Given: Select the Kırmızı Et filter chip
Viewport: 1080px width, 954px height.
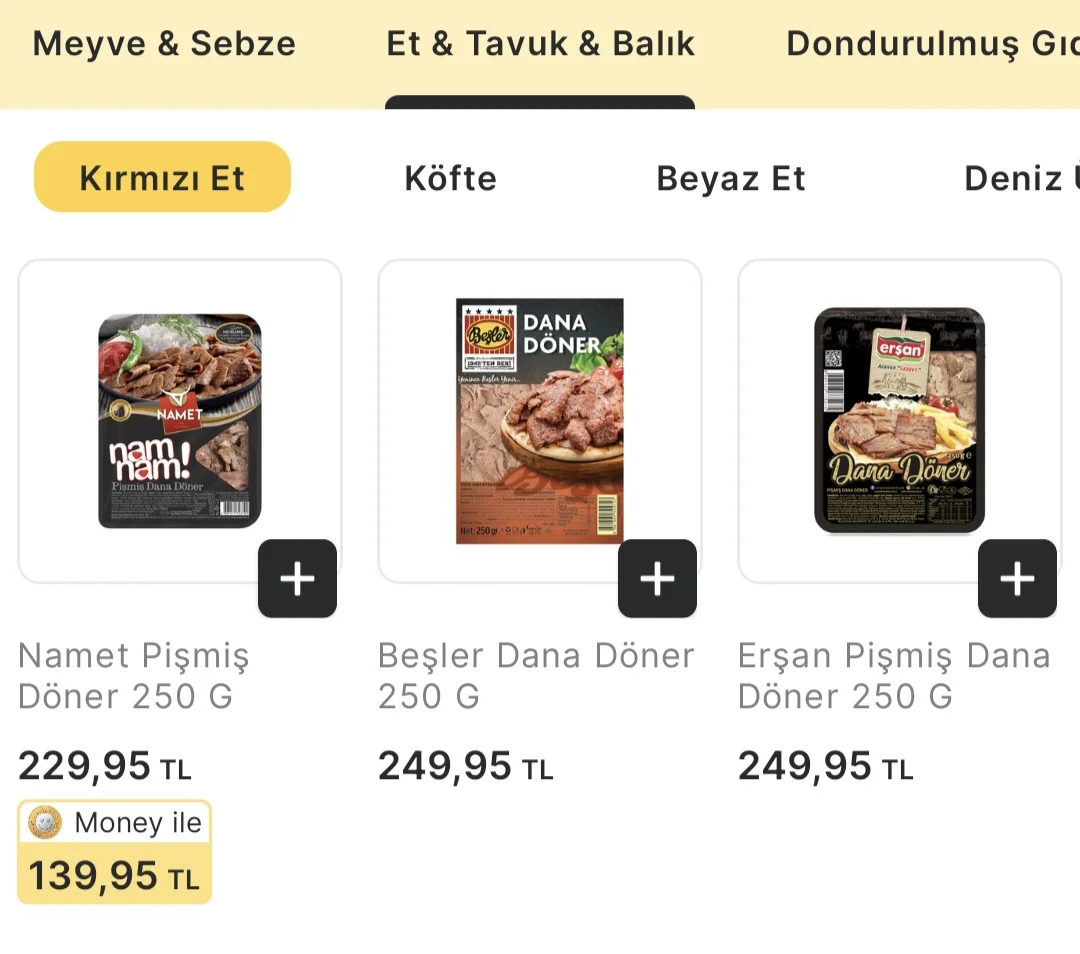Looking at the screenshot, I should (162, 177).
